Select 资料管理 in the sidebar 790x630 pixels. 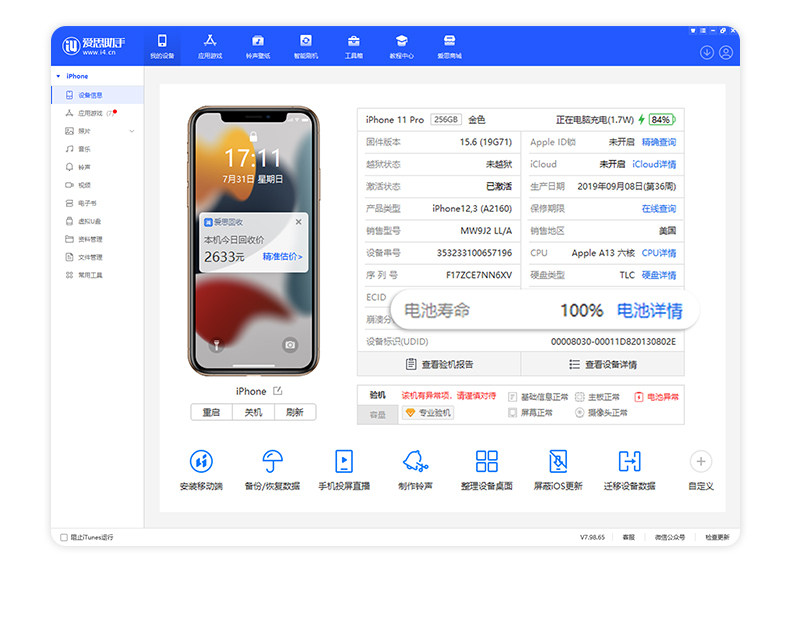97,239
